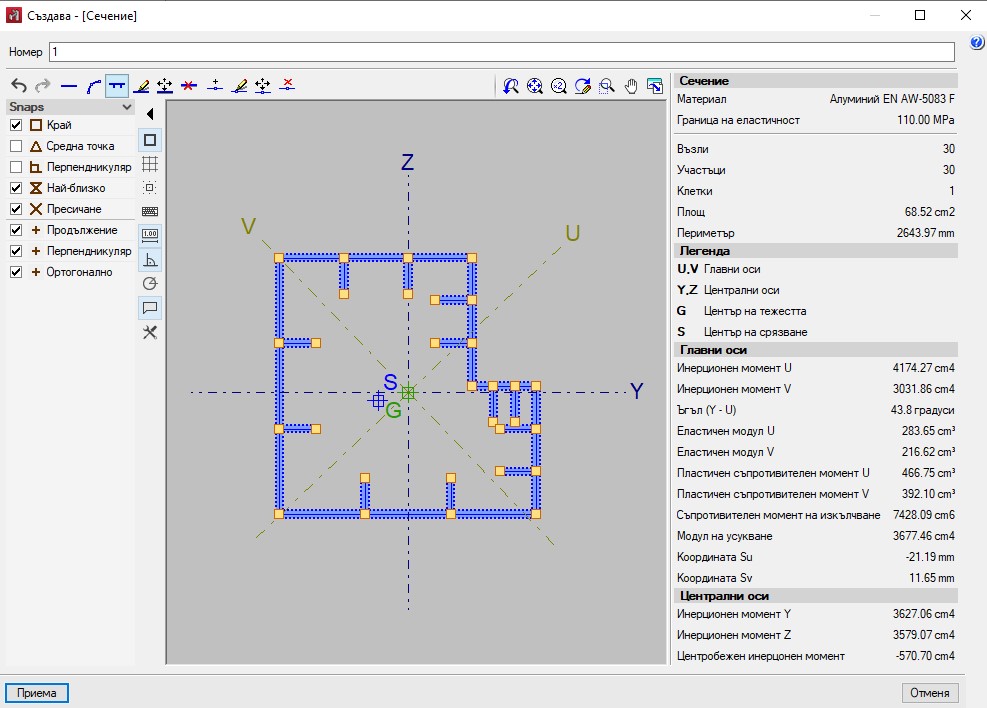Click the Приема button
This screenshot has width=987, height=708.
(37, 693)
